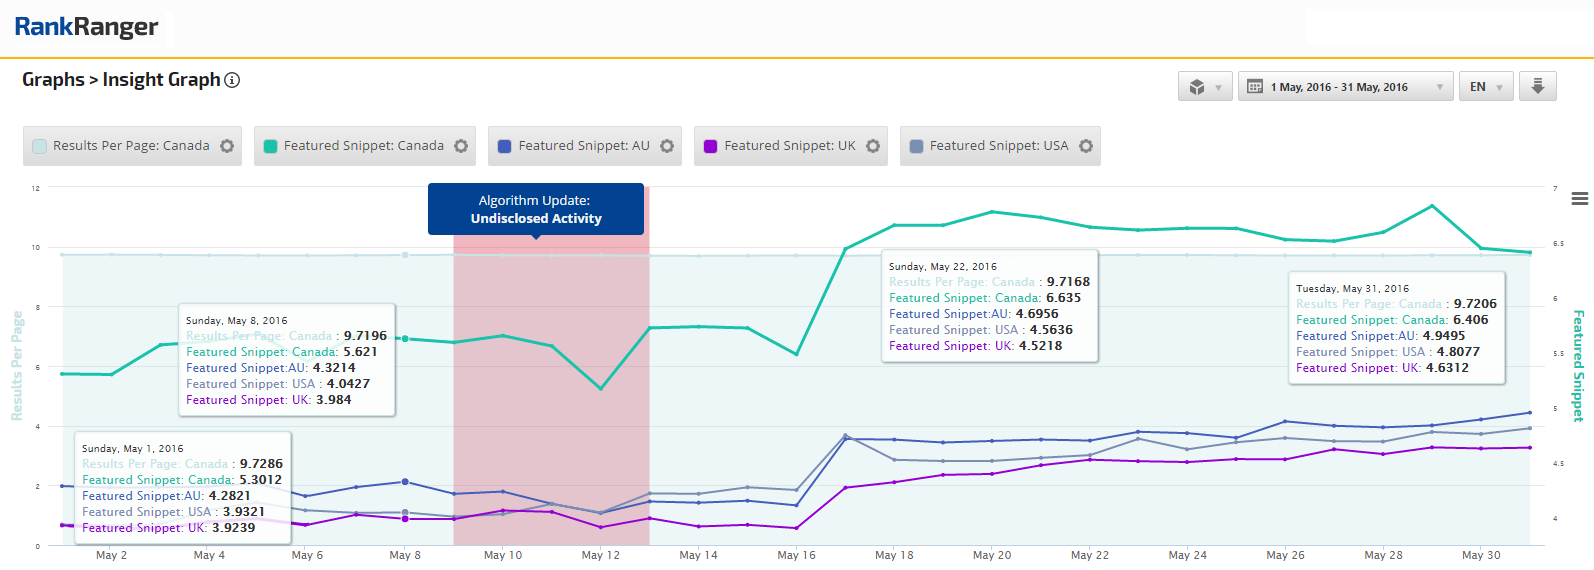Click the download export icon

click(x=1537, y=87)
